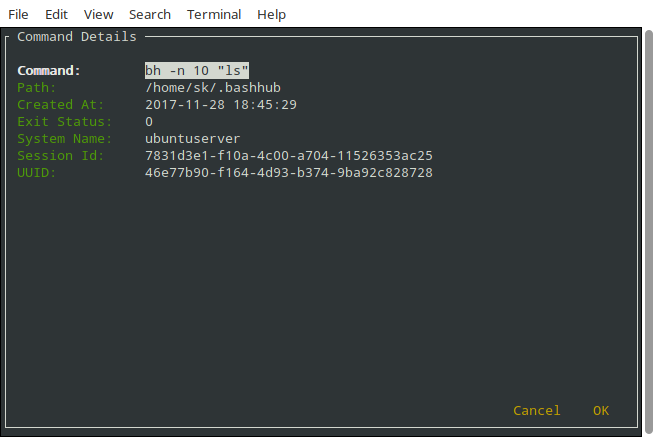Viewport: 656px width, 437px height.
Task: Click the highlighted command input field
Action: coord(196,71)
